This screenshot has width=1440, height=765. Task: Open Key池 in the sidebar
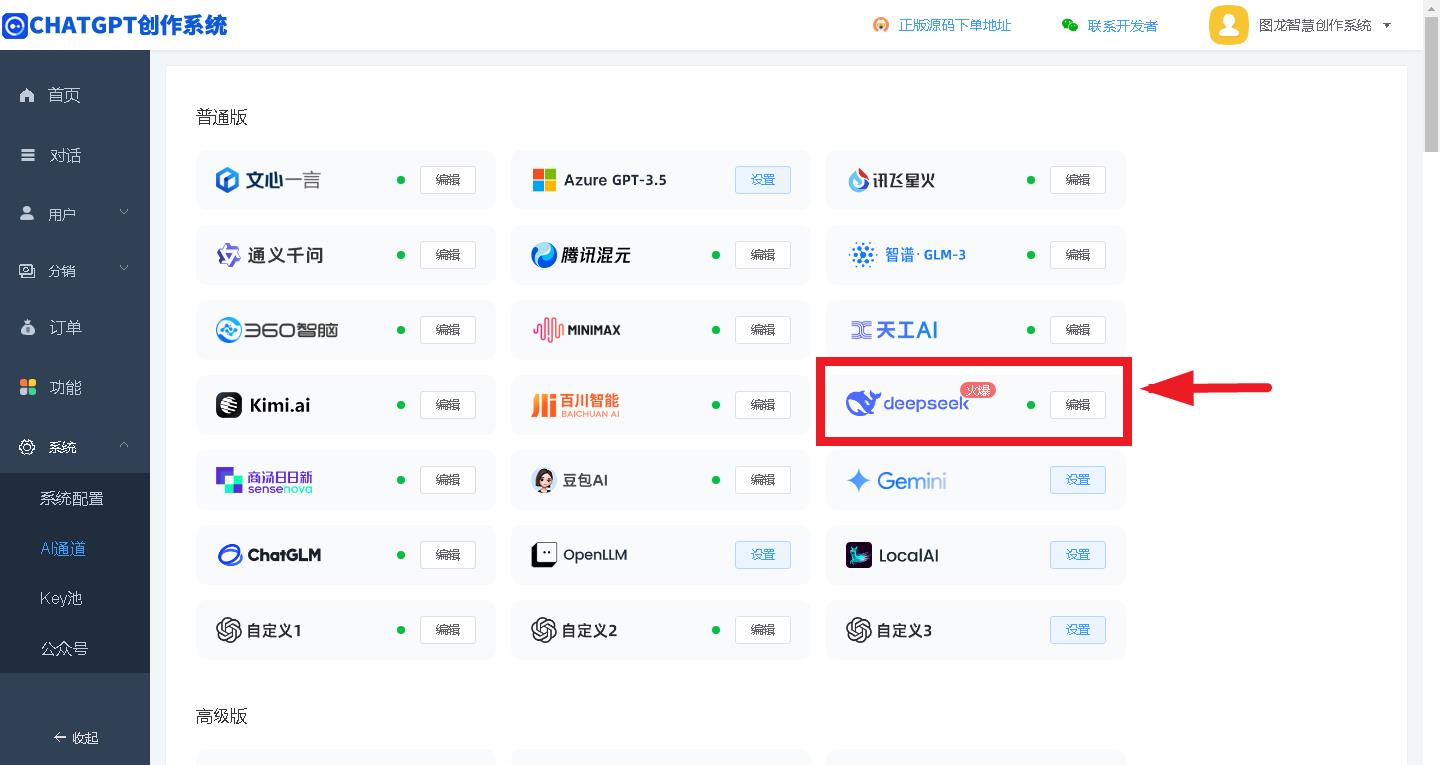click(61, 598)
